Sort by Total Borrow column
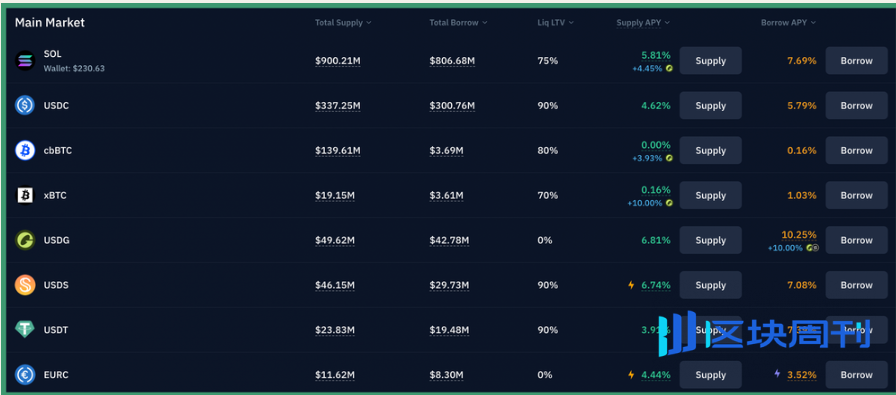This screenshot has height=395, width=896. coord(458,23)
